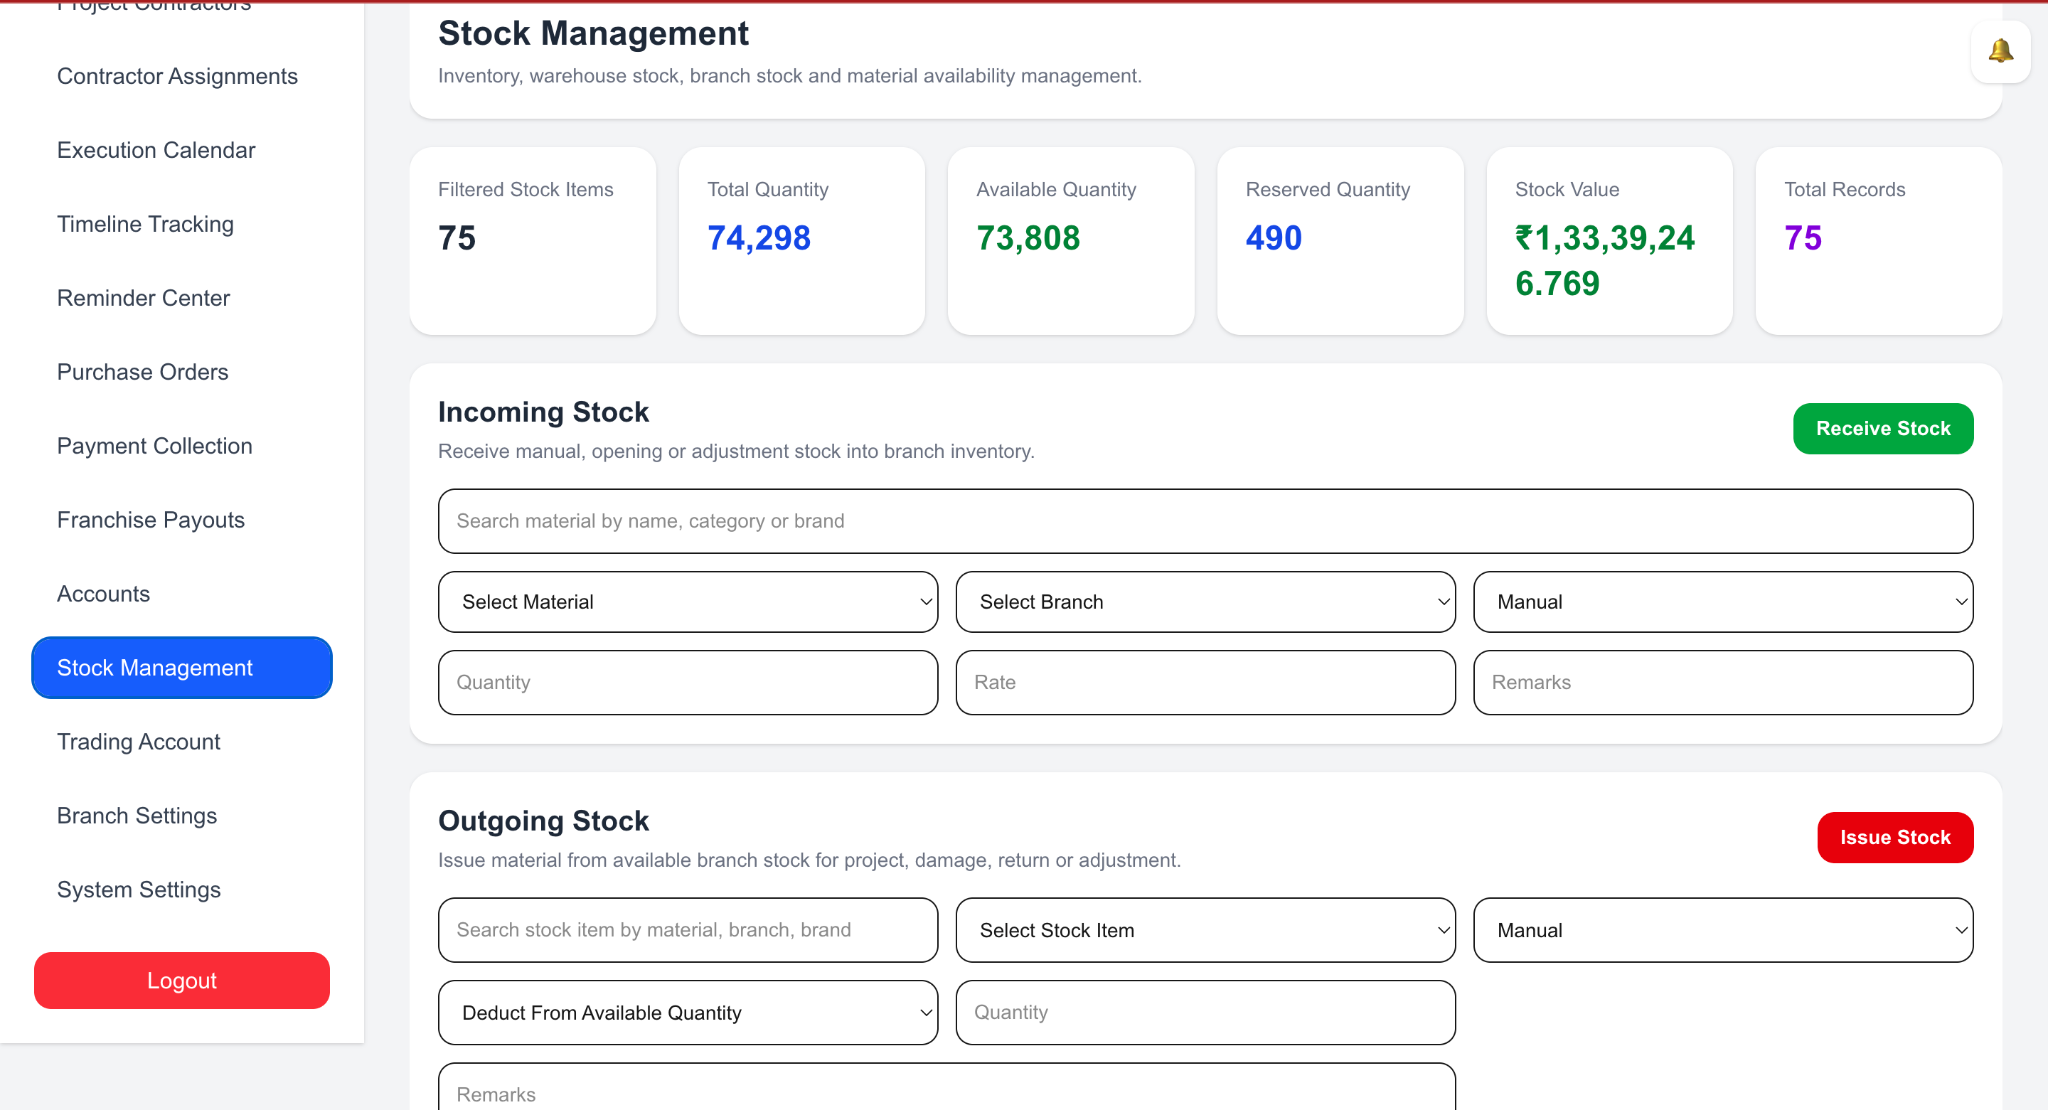
Task: Expand the Select Branch dropdown
Action: pyautogui.click(x=1205, y=602)
